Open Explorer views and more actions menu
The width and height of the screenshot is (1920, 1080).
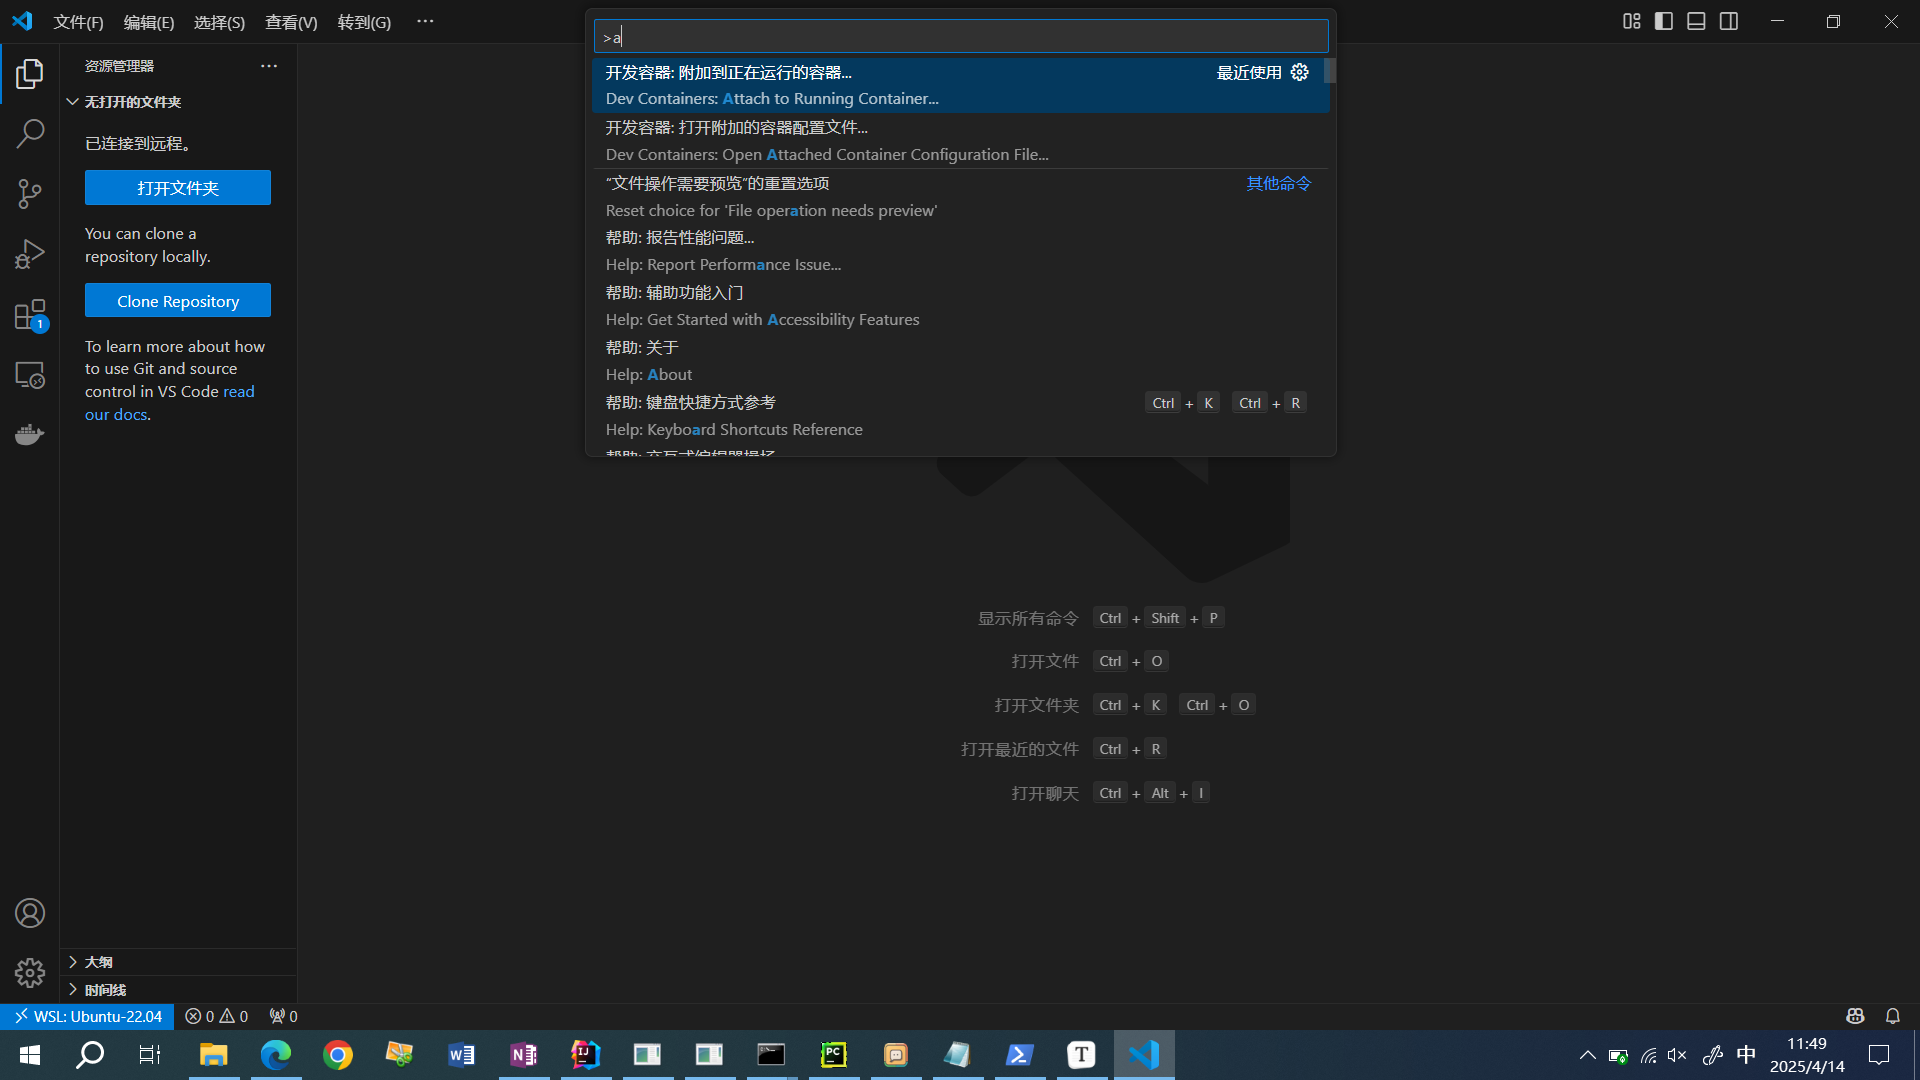tap(269, 66)
